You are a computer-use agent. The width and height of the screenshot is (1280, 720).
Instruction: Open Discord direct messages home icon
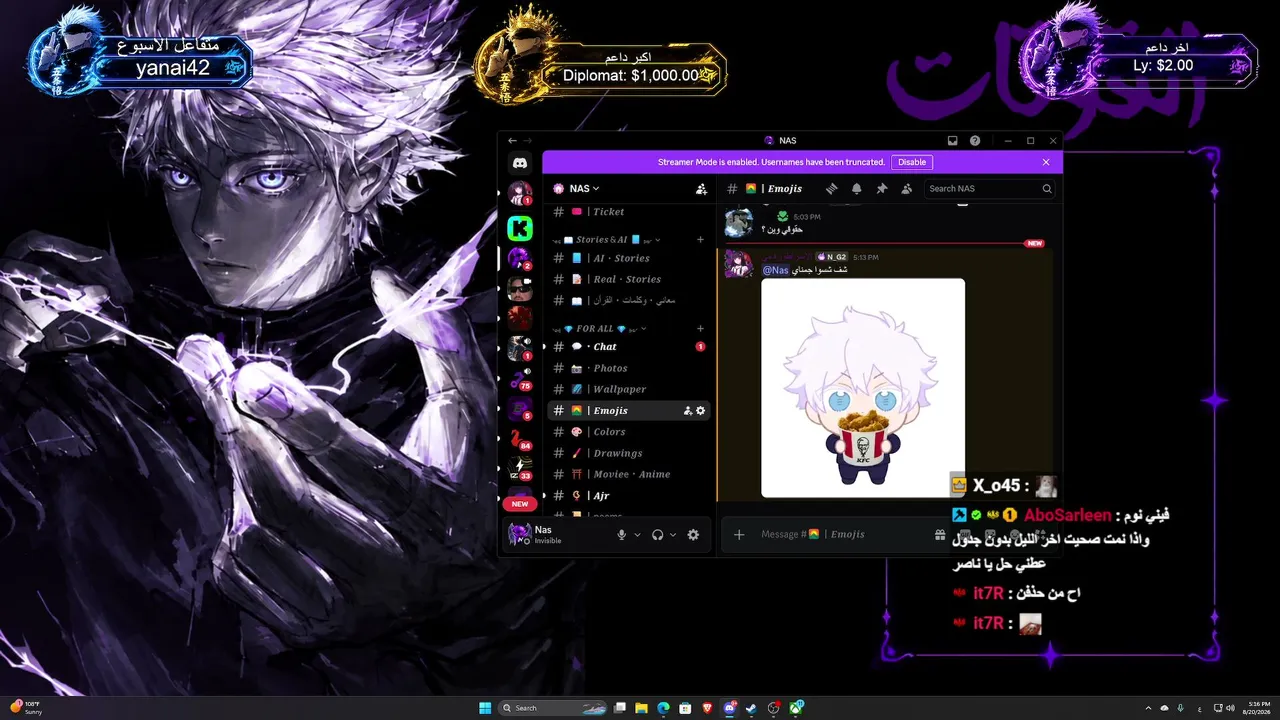coord(520,163)
